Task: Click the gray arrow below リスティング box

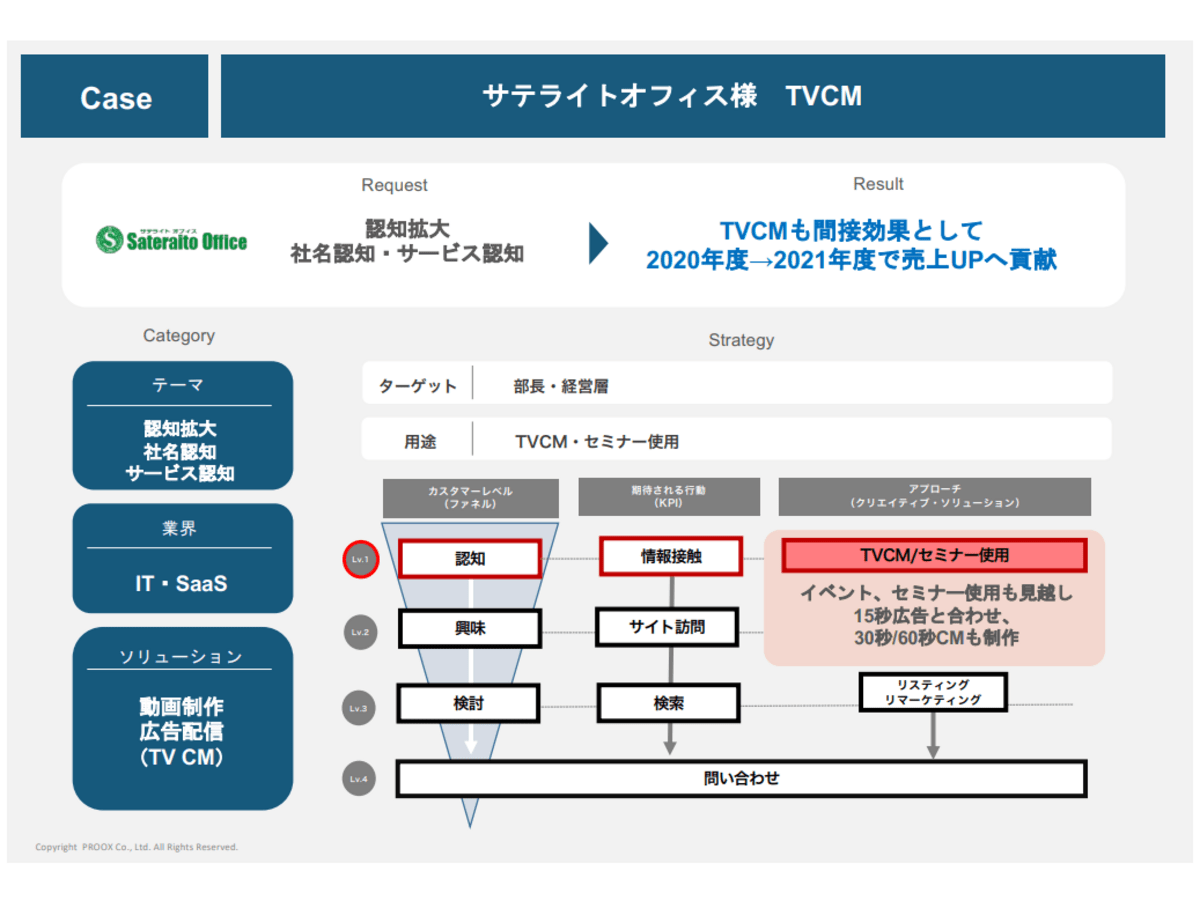Action: (x=932, y=735)
